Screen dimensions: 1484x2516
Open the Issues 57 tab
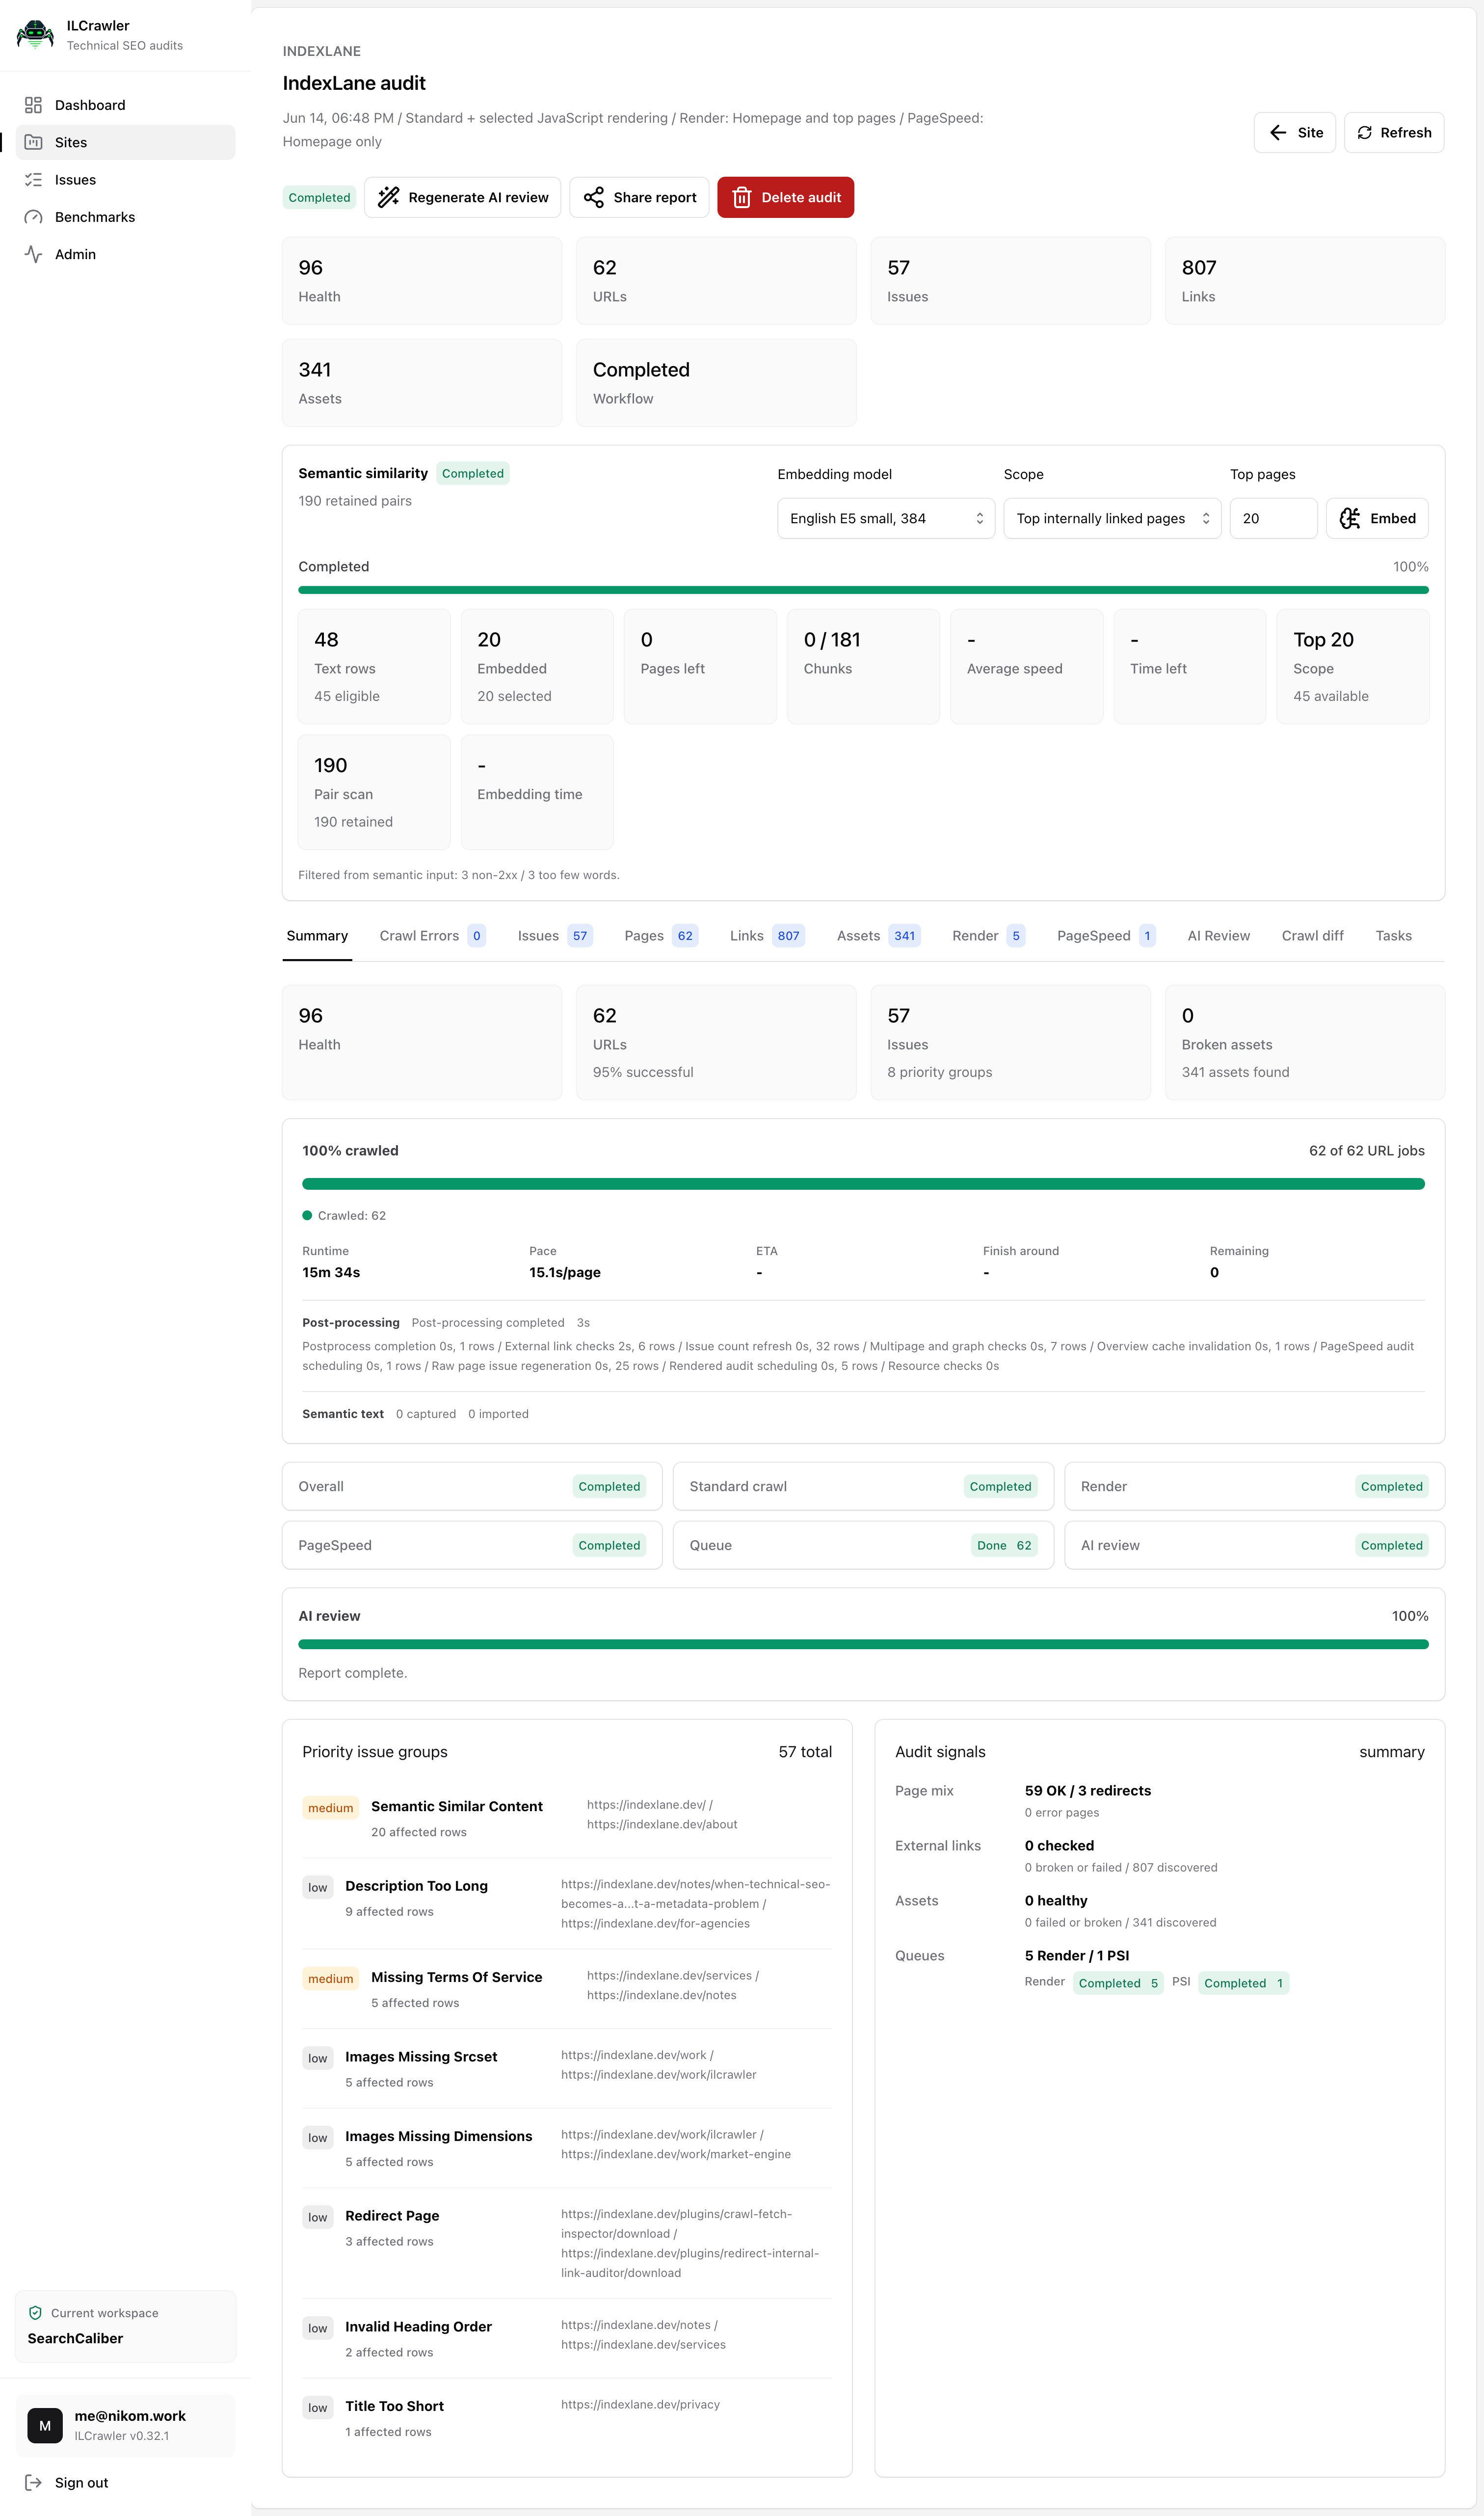point(555,936)
